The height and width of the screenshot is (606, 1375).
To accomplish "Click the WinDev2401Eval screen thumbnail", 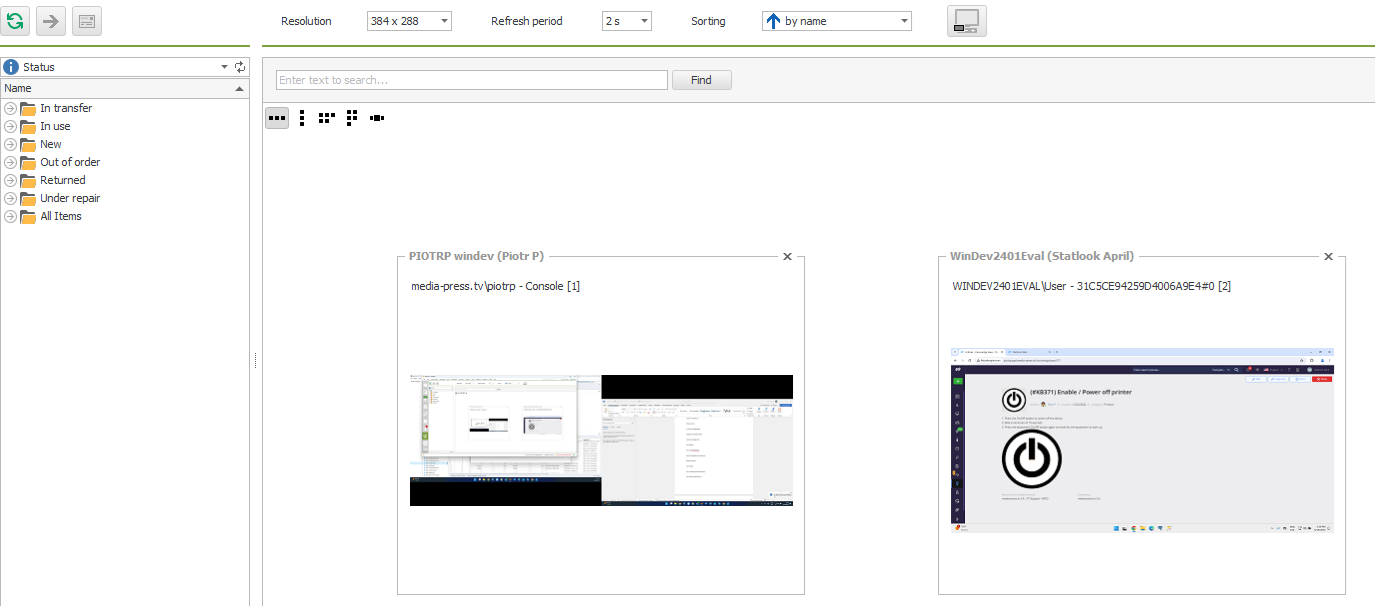I will tap(1141, 440).
